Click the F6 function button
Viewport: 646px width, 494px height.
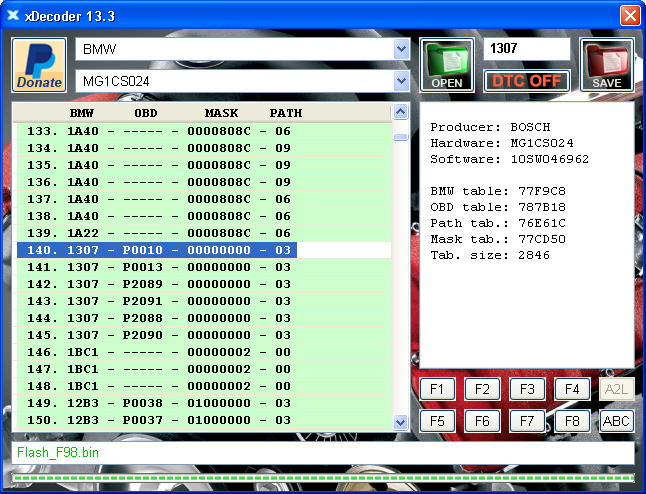[482, 421]
